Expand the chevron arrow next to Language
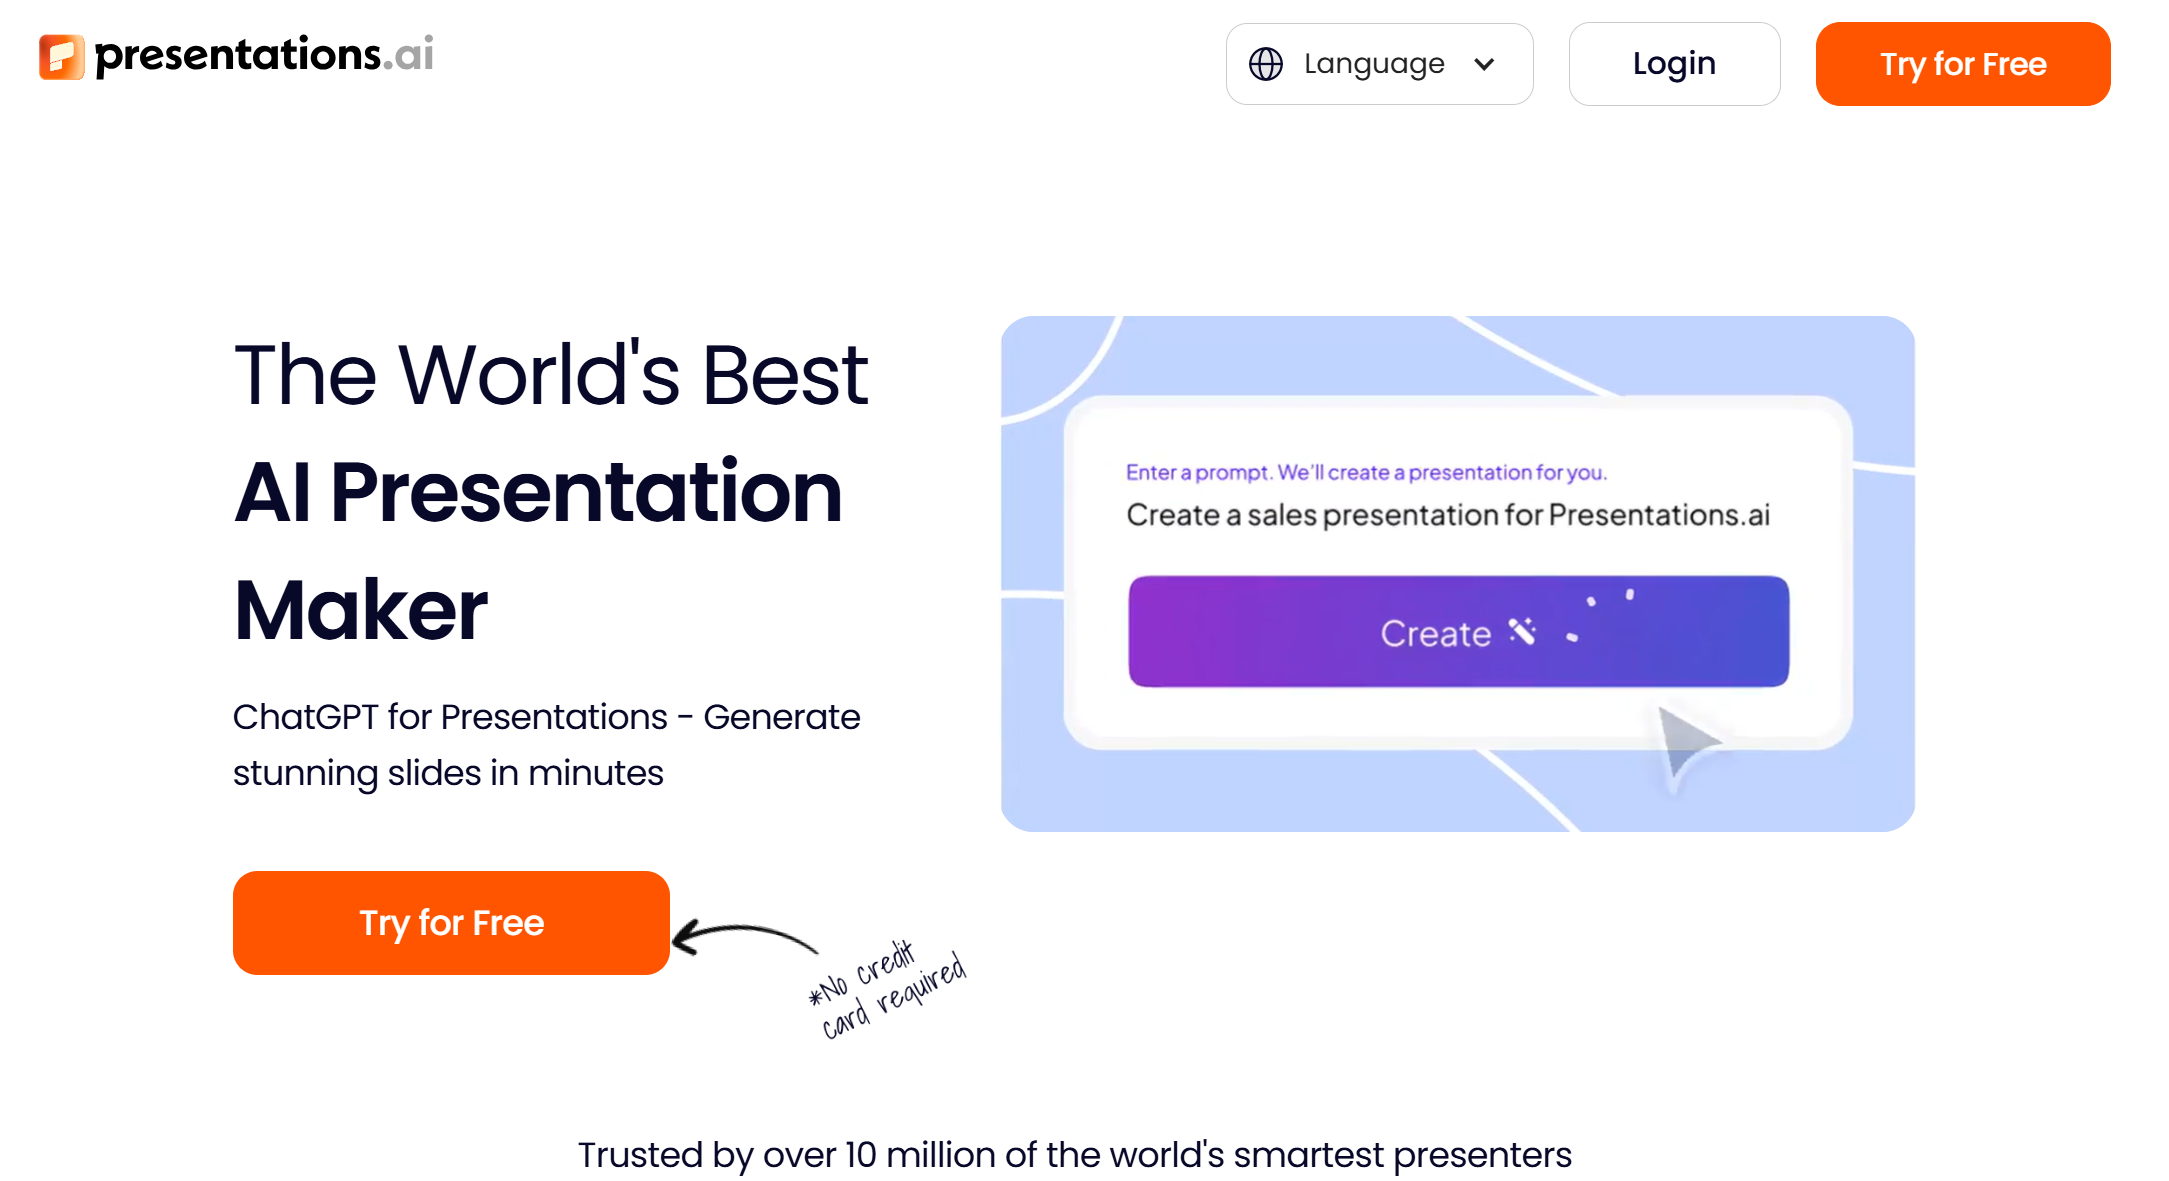2169x1181 pixels. 1486,64
